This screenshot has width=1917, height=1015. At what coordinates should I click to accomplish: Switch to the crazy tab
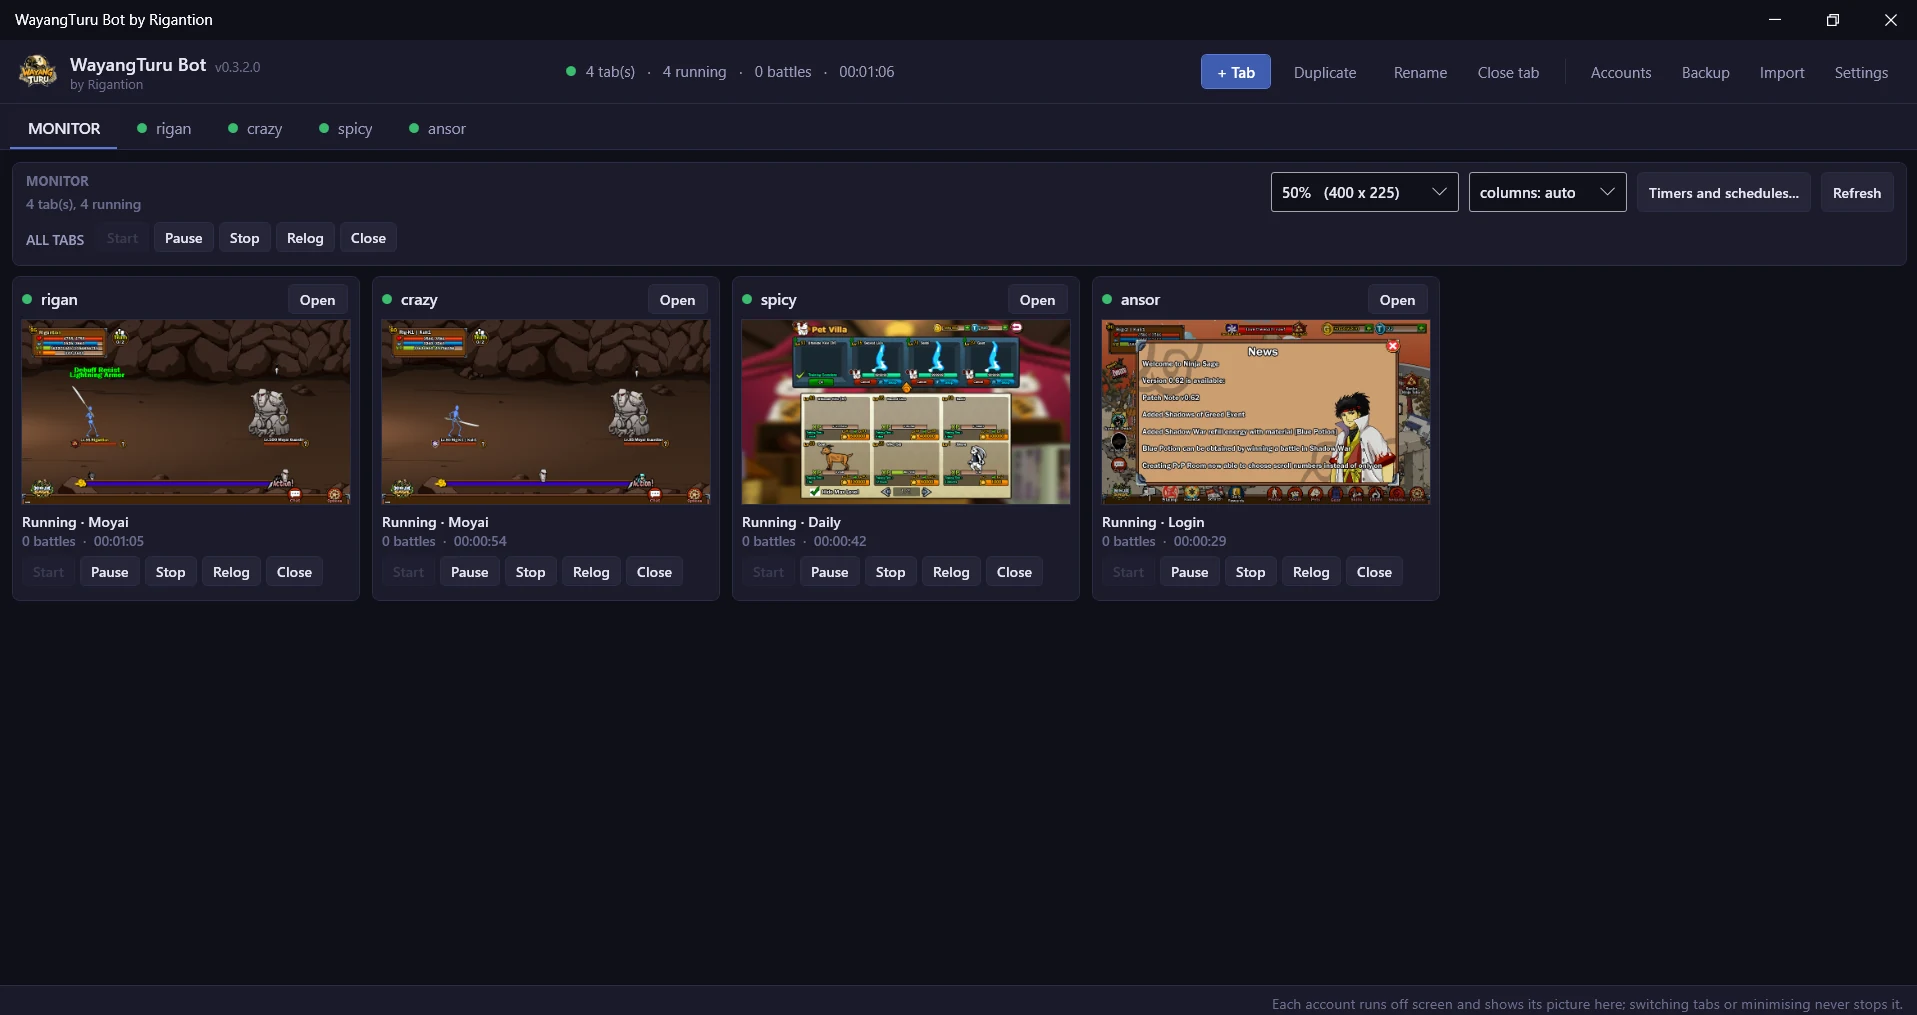(255, 128)
